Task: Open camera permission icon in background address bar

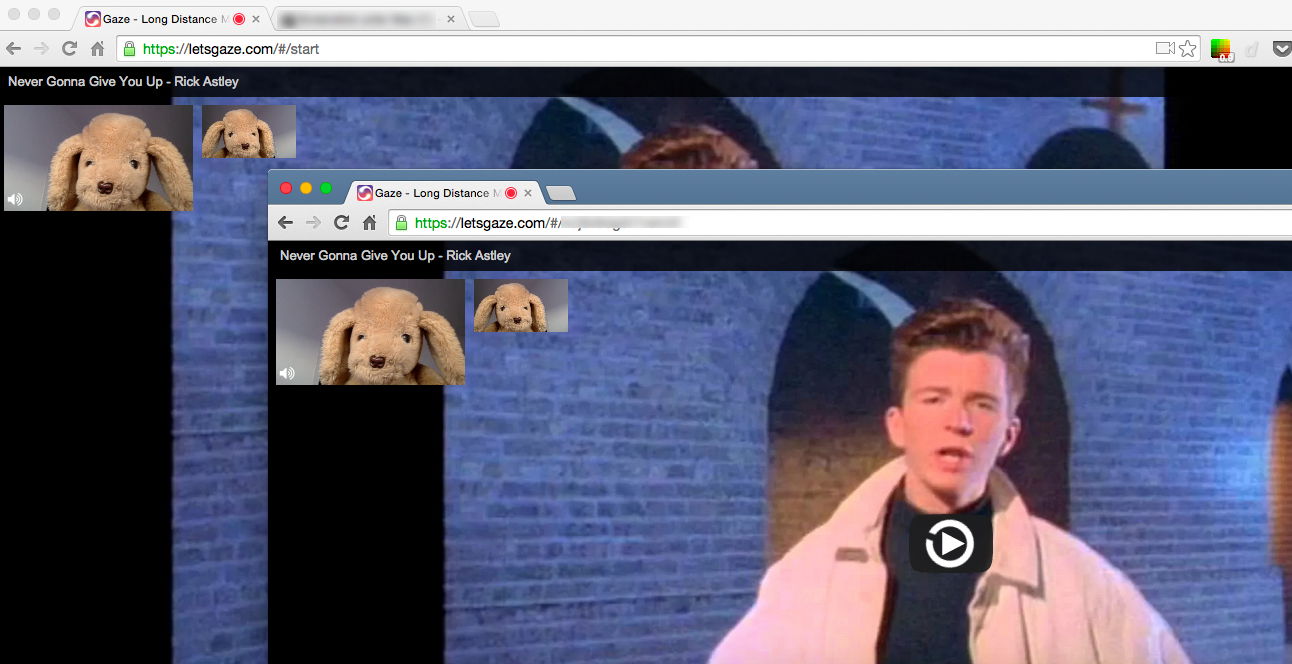Action: pyautogui.click(x=1164, y=48)
